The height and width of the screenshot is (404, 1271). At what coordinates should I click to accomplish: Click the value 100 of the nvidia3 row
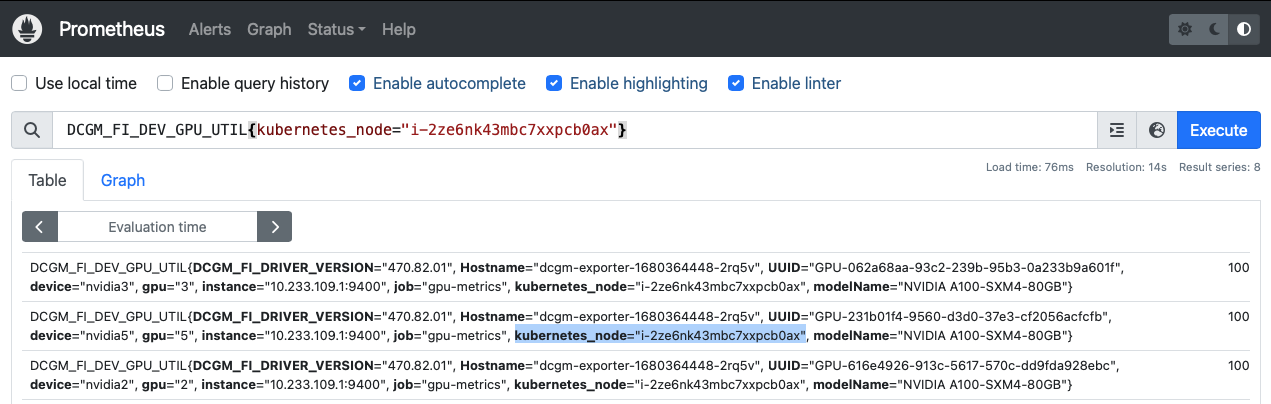[1238, 267]
